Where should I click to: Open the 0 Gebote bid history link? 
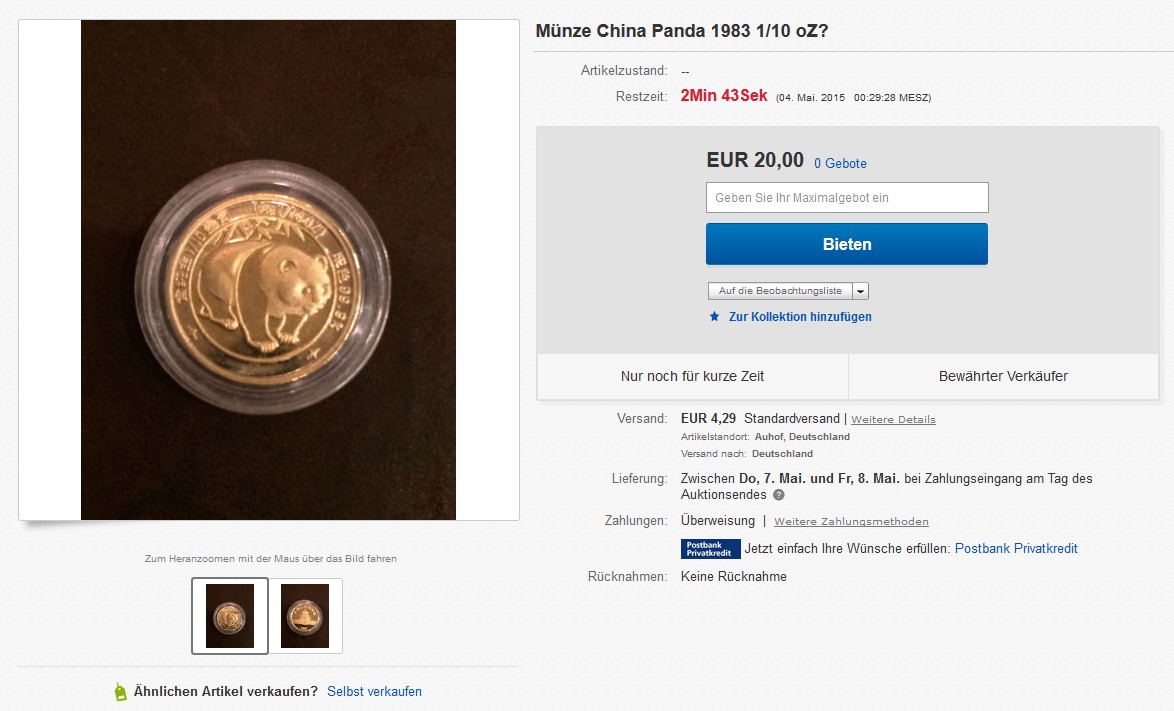(840, 163)
